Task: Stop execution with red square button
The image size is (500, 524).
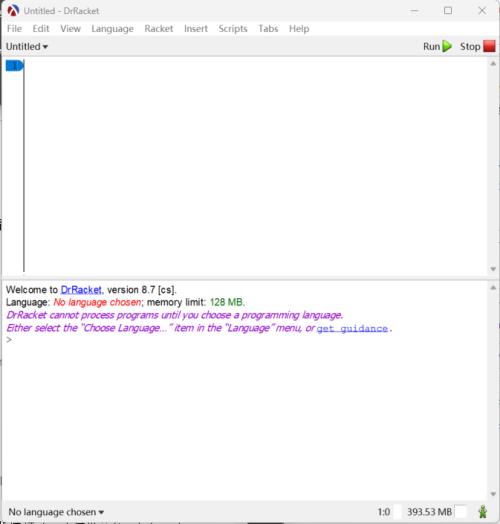Action: coord(478,46)
